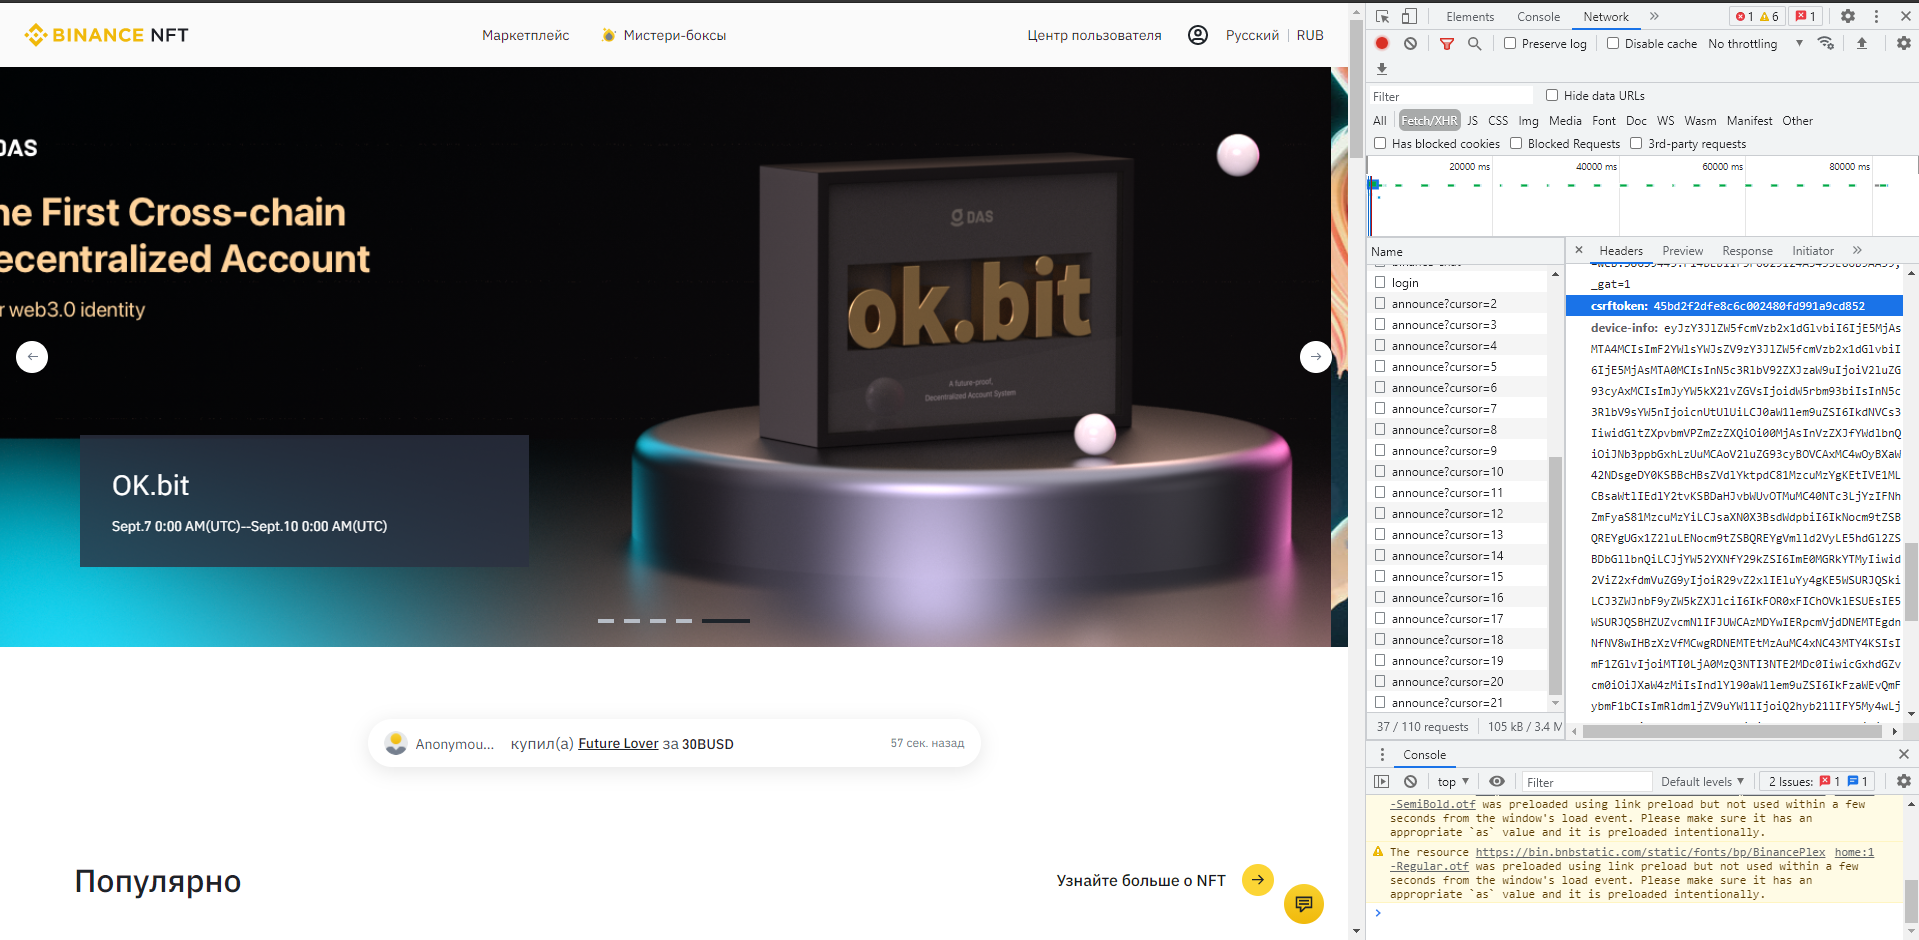Close the request details pane
Screen dimensions: 1919x940
coord(1579,250)
